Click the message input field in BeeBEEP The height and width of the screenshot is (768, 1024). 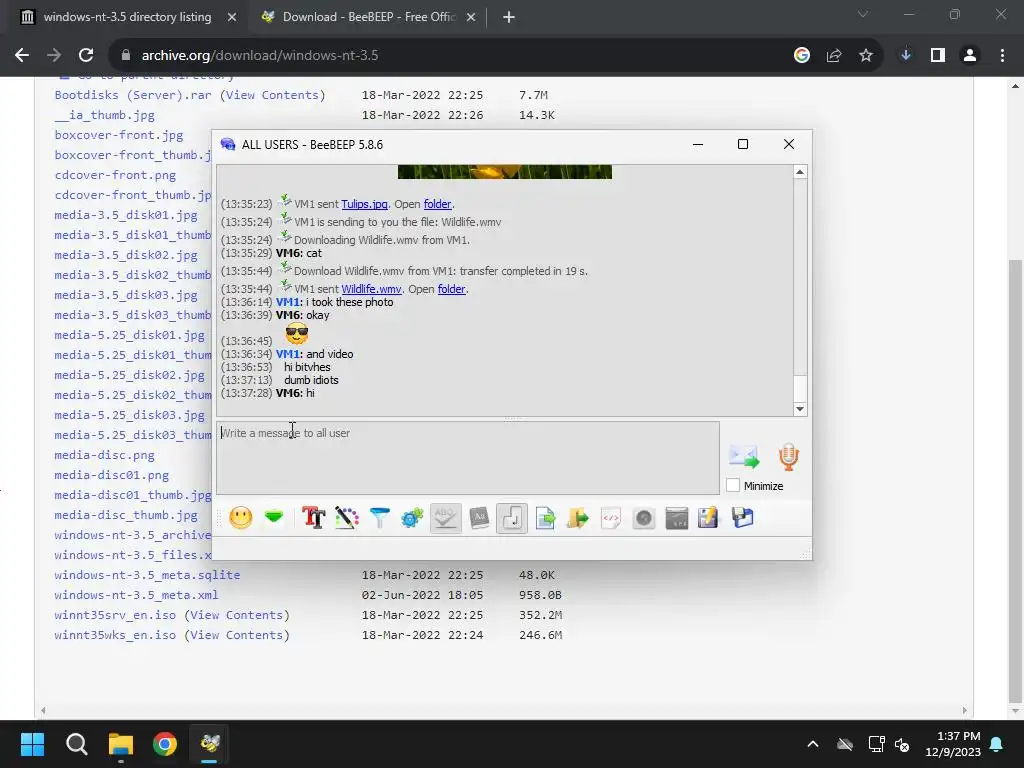(x=468, y=458)
